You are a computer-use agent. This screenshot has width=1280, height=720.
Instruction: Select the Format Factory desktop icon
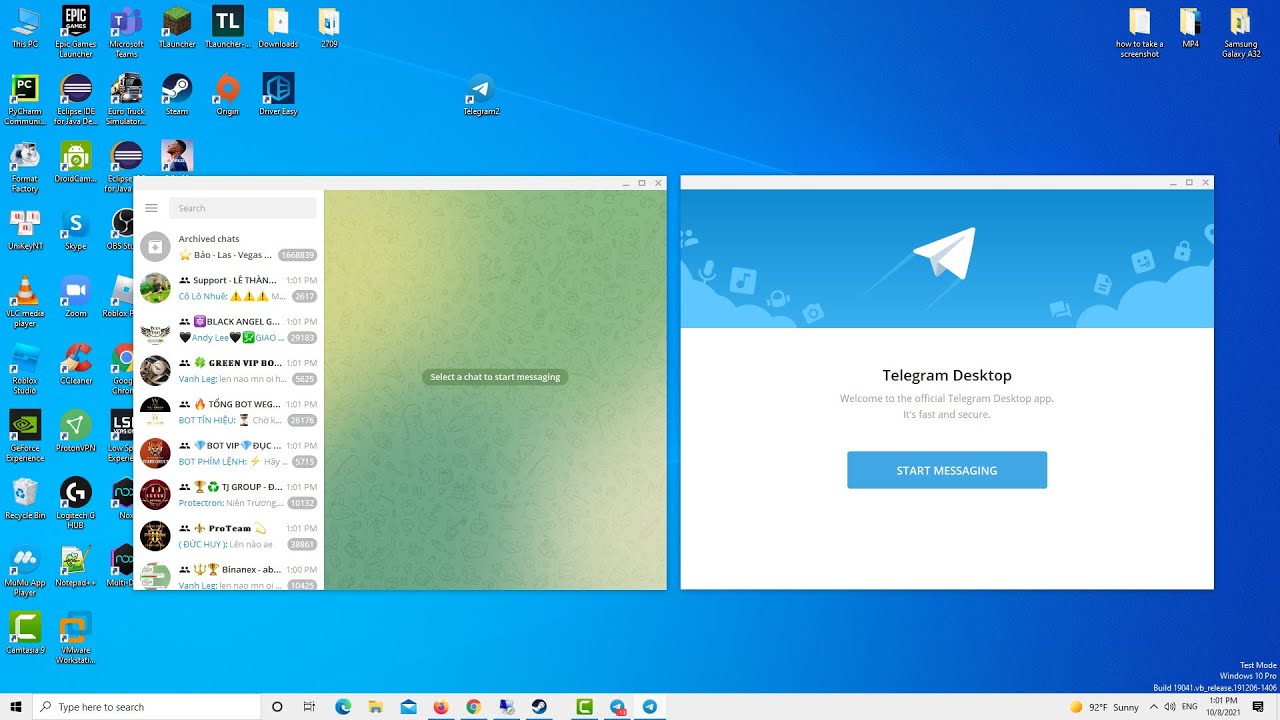pos(25,166)
